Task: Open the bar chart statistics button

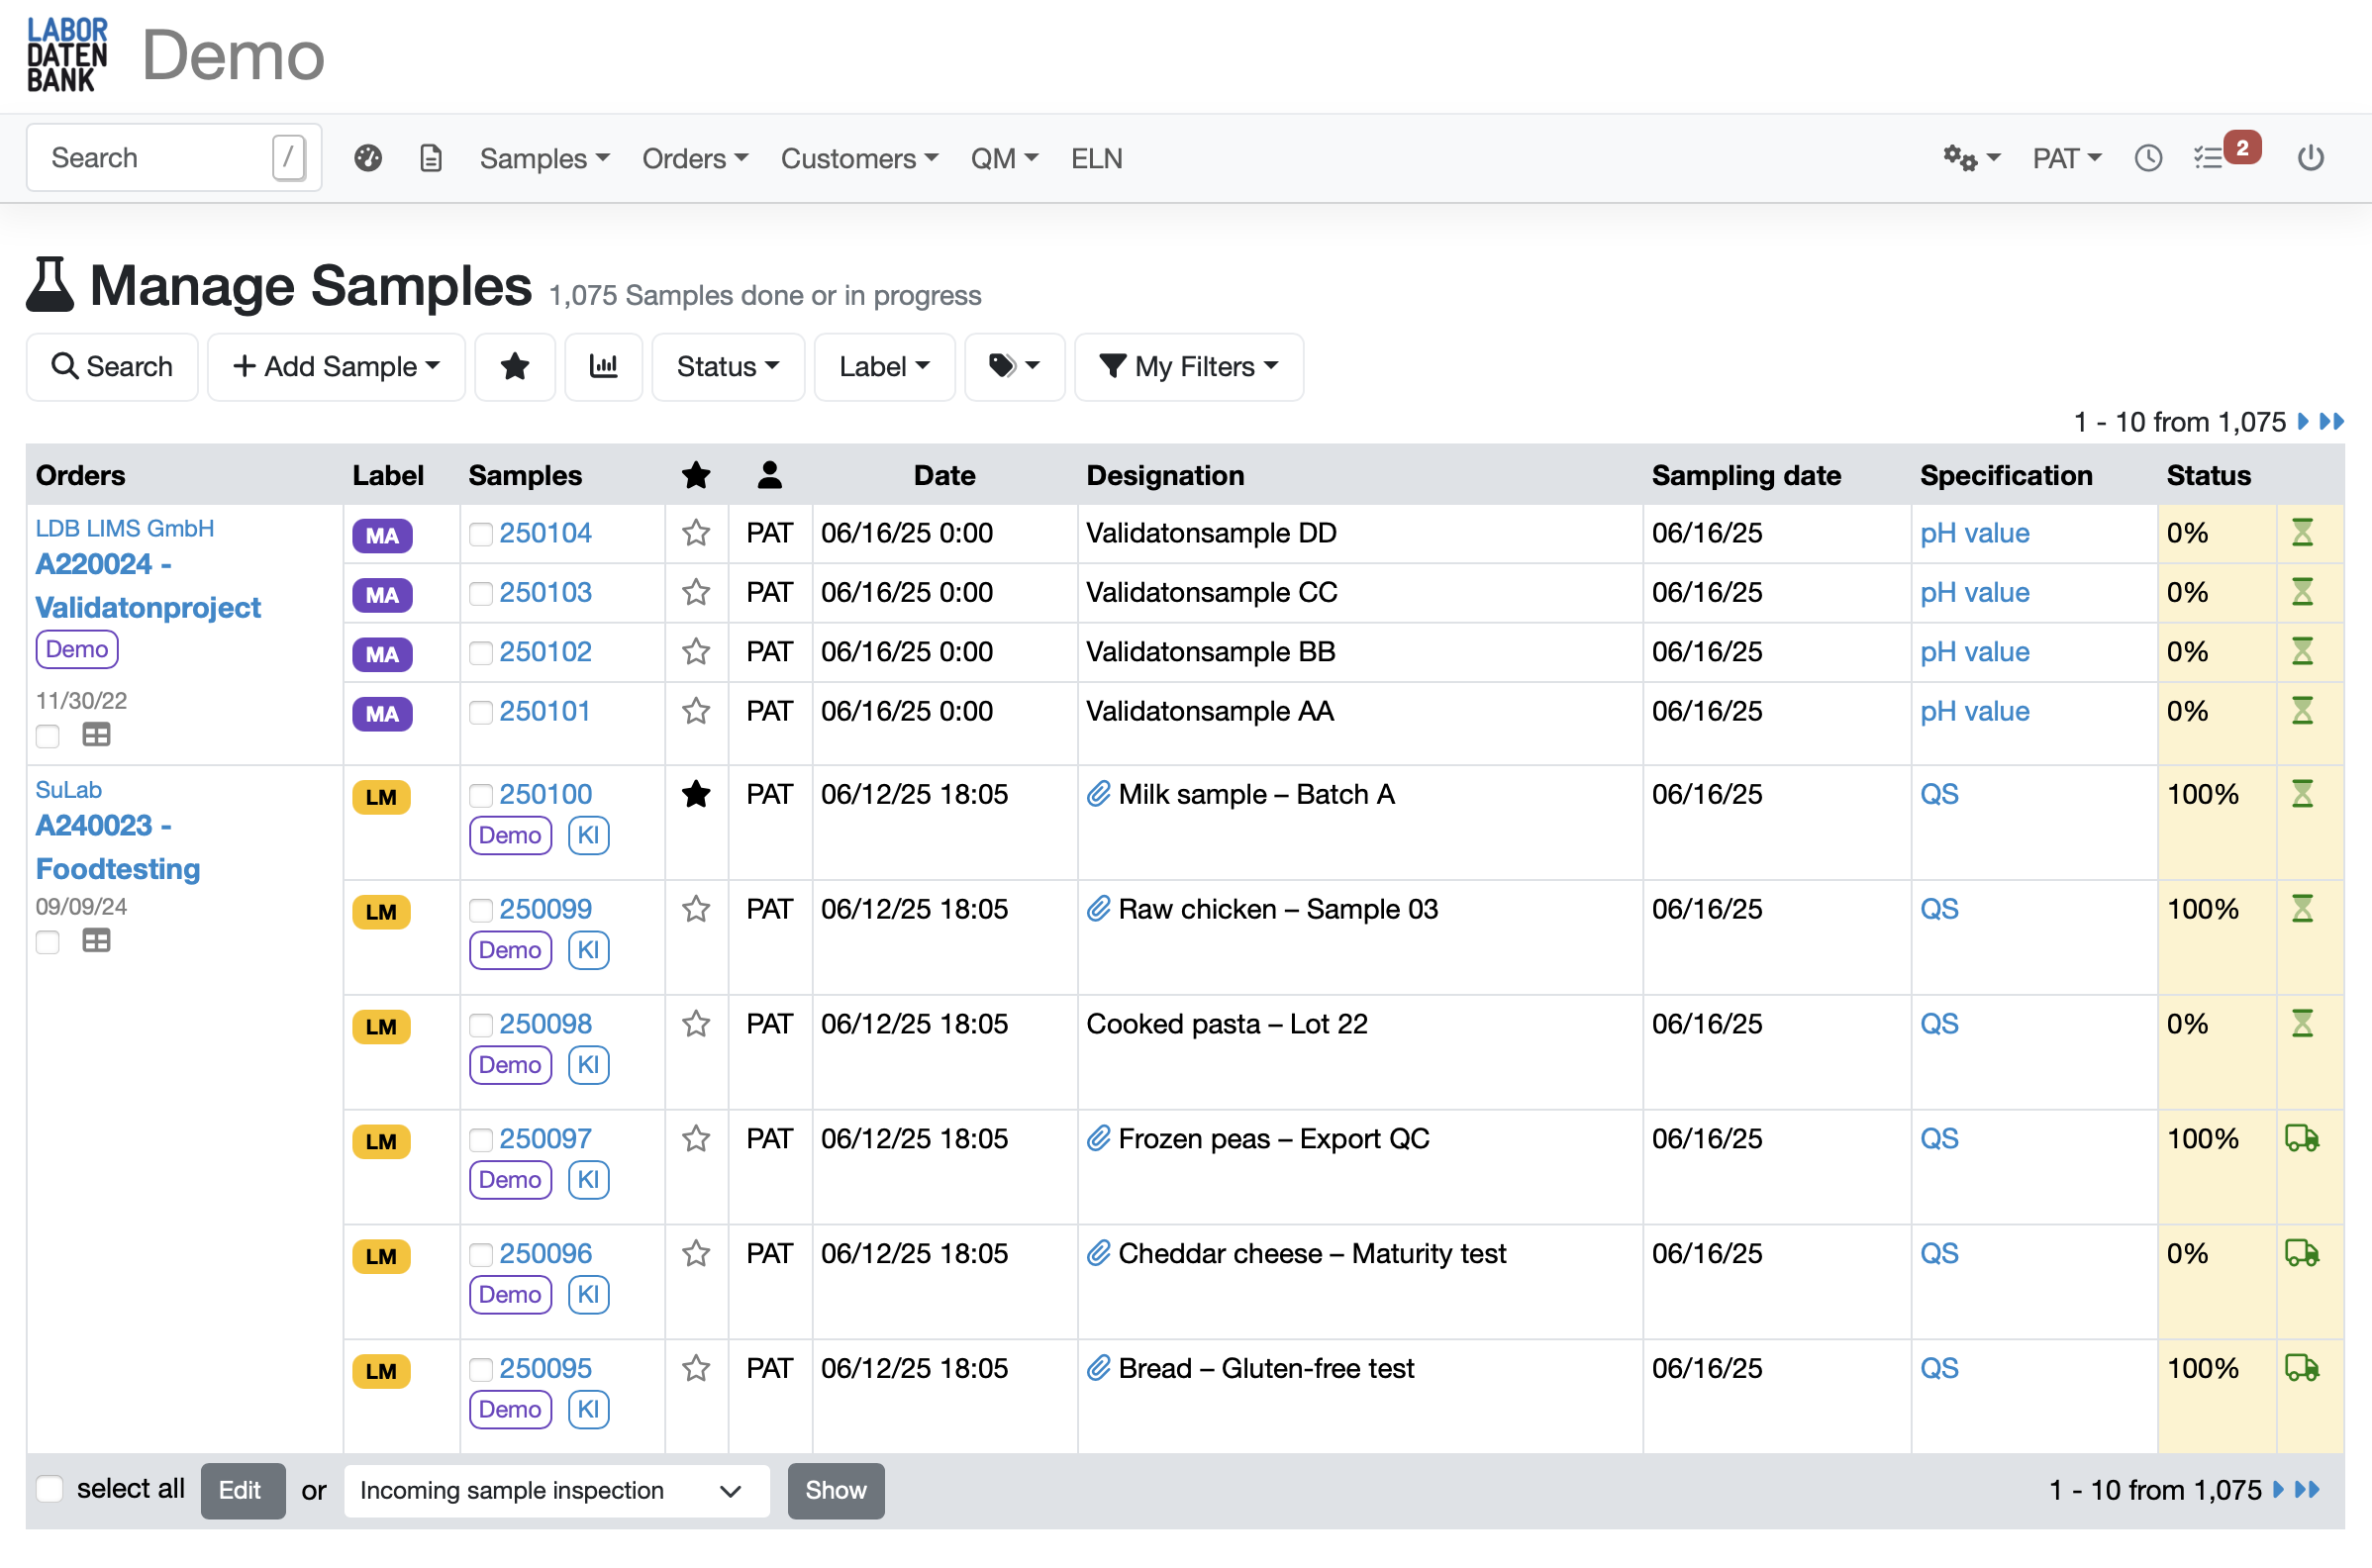Action: (603, 367)
